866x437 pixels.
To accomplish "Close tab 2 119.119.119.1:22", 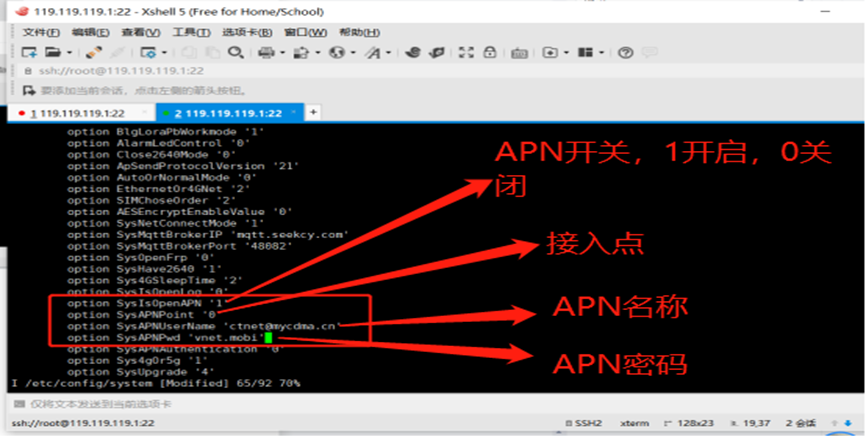I will click(294, 113).
